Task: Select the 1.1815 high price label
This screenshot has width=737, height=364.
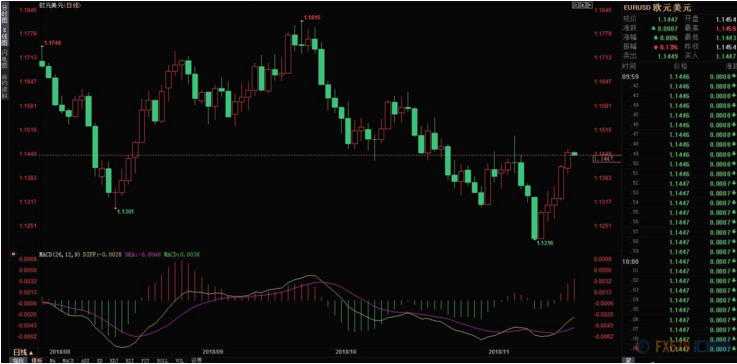Action: click(x=312, y=17)
